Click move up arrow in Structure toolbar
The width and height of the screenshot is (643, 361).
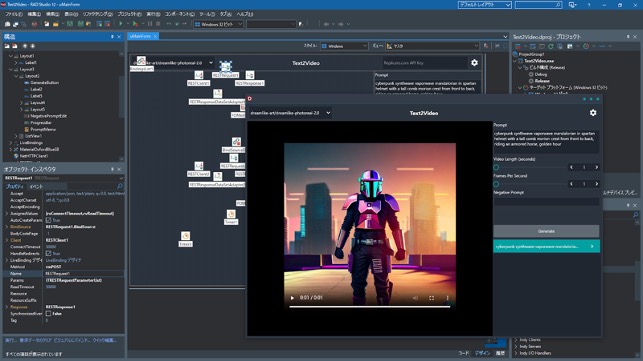(x=25, y=46)
